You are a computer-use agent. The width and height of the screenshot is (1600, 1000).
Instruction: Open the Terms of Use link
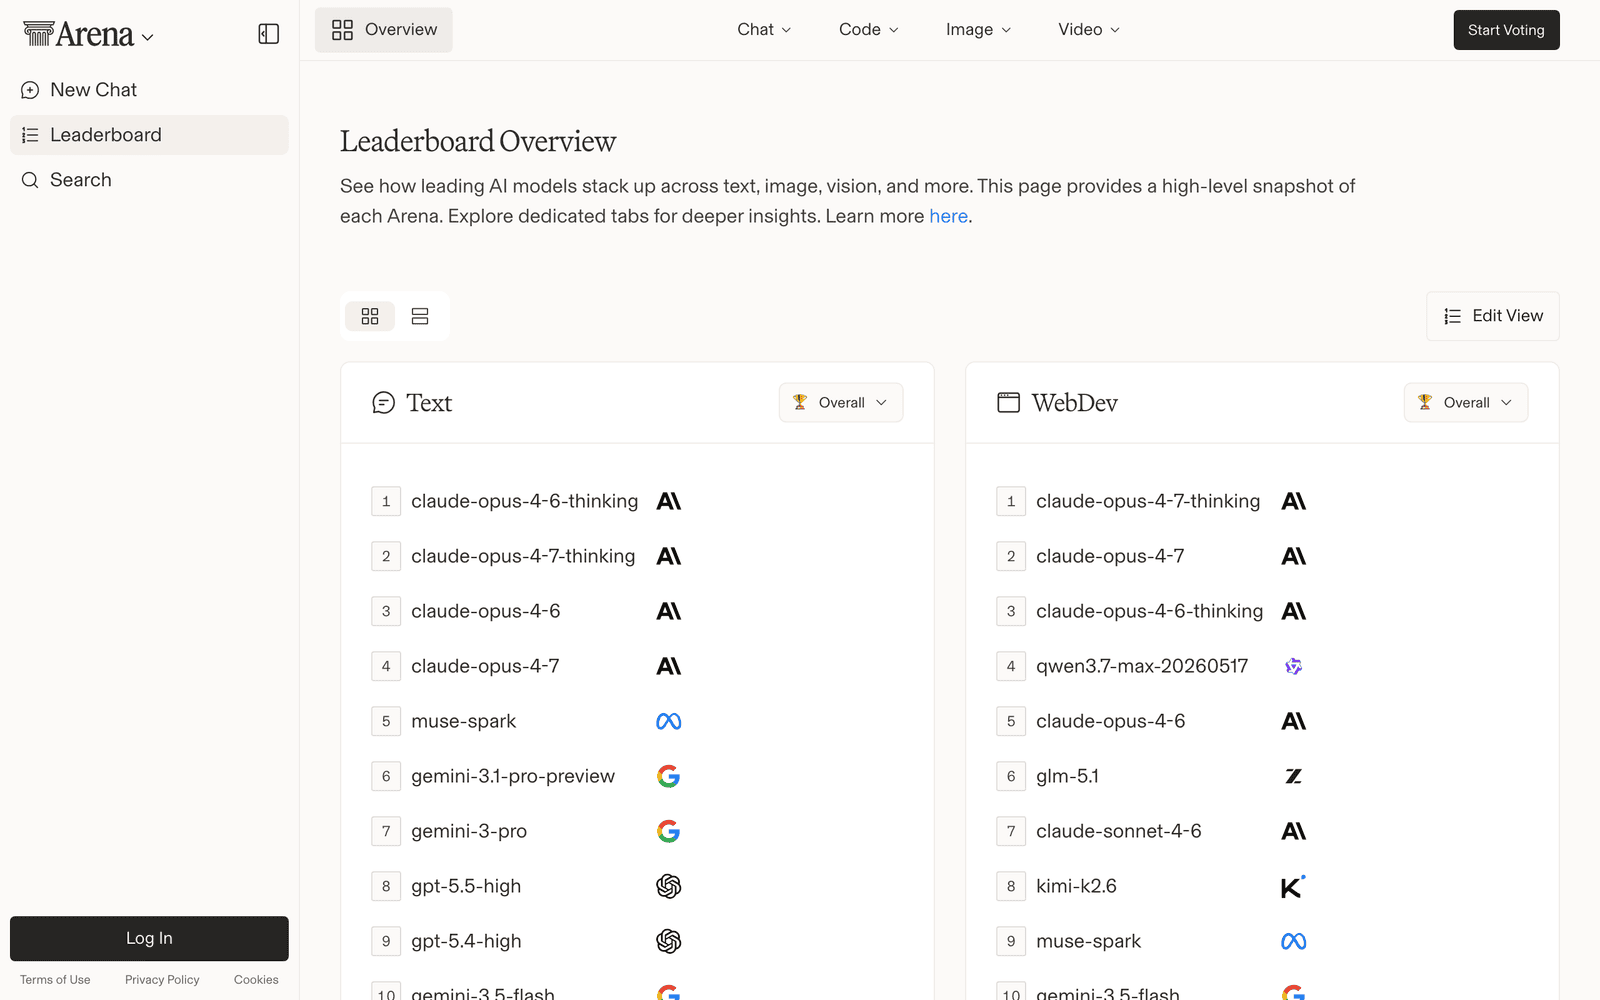55,980
